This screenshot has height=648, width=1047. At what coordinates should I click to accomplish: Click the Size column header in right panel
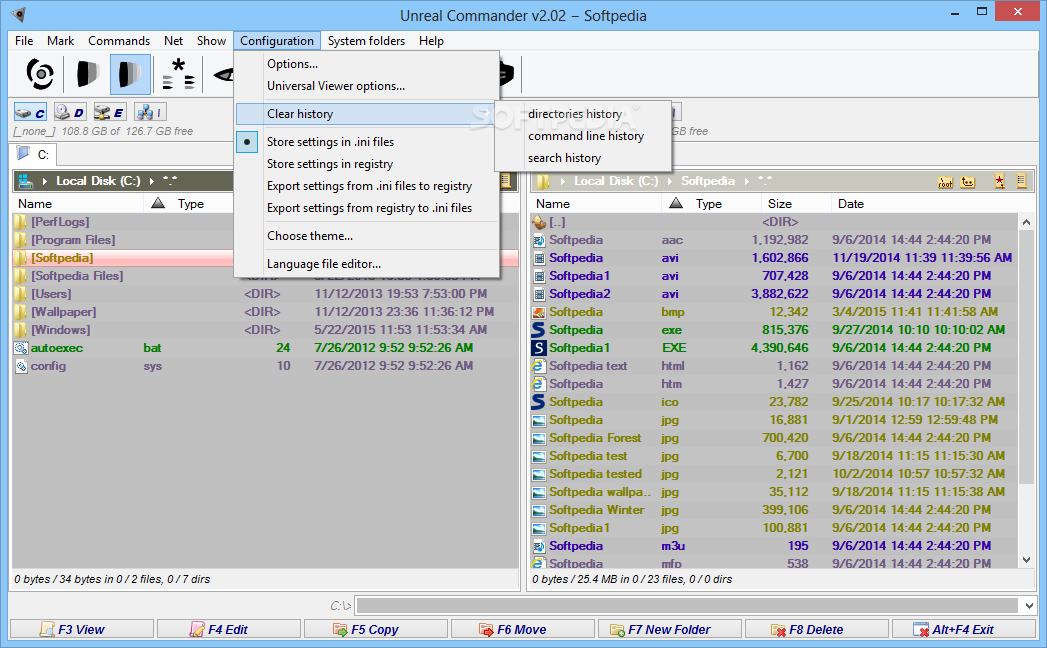click(795, 203)
